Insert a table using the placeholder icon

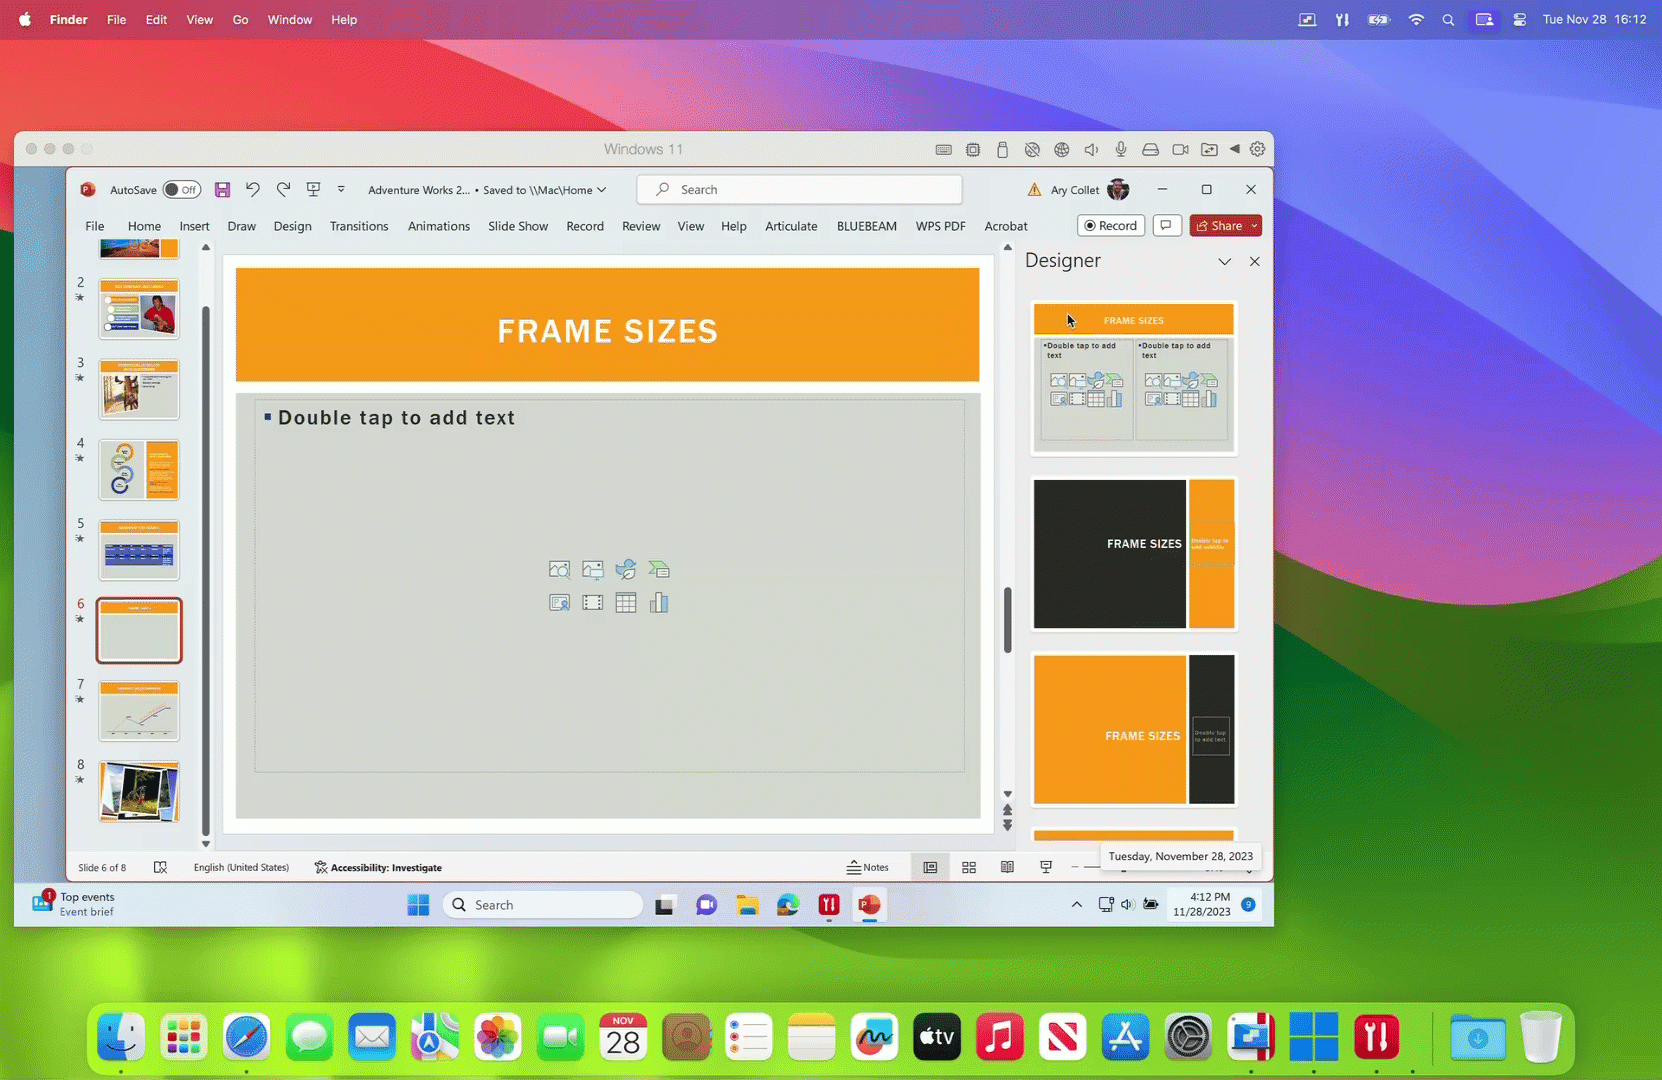(x=626, y=603)
